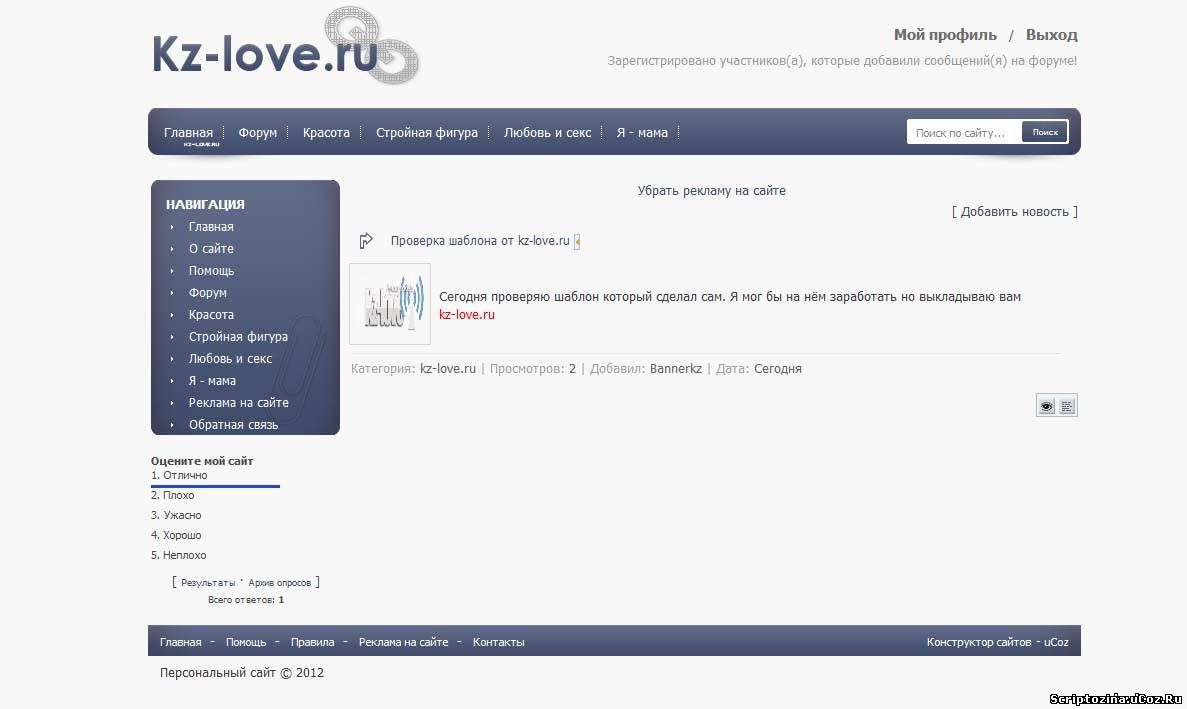Viewport: 1187px width, 709px height.
Task: Focus the Поиск по сайту search field
Action: [964, 132]
